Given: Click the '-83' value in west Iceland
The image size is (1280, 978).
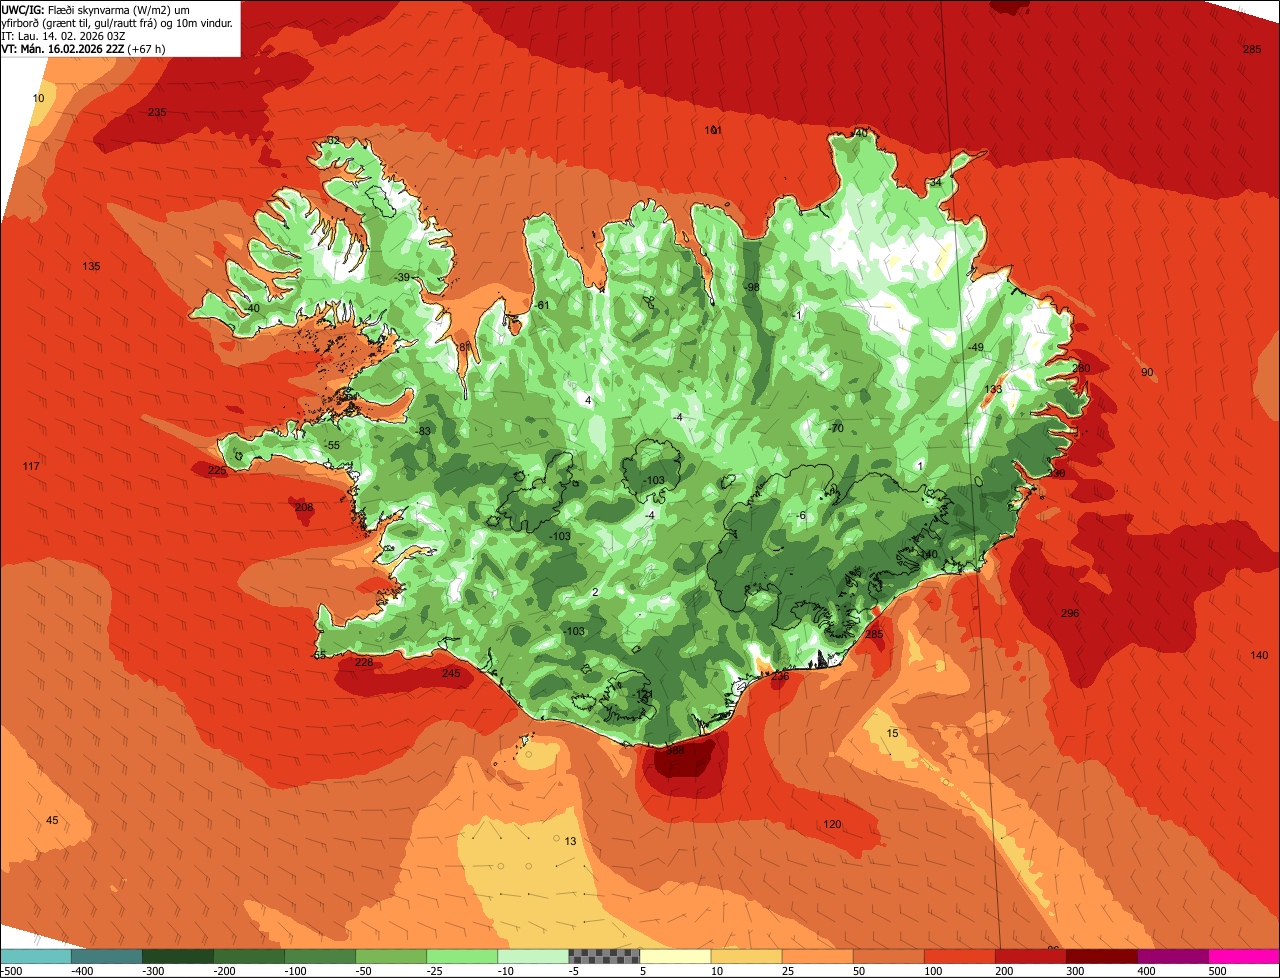Looking at the screenshot, I should 423,431.
